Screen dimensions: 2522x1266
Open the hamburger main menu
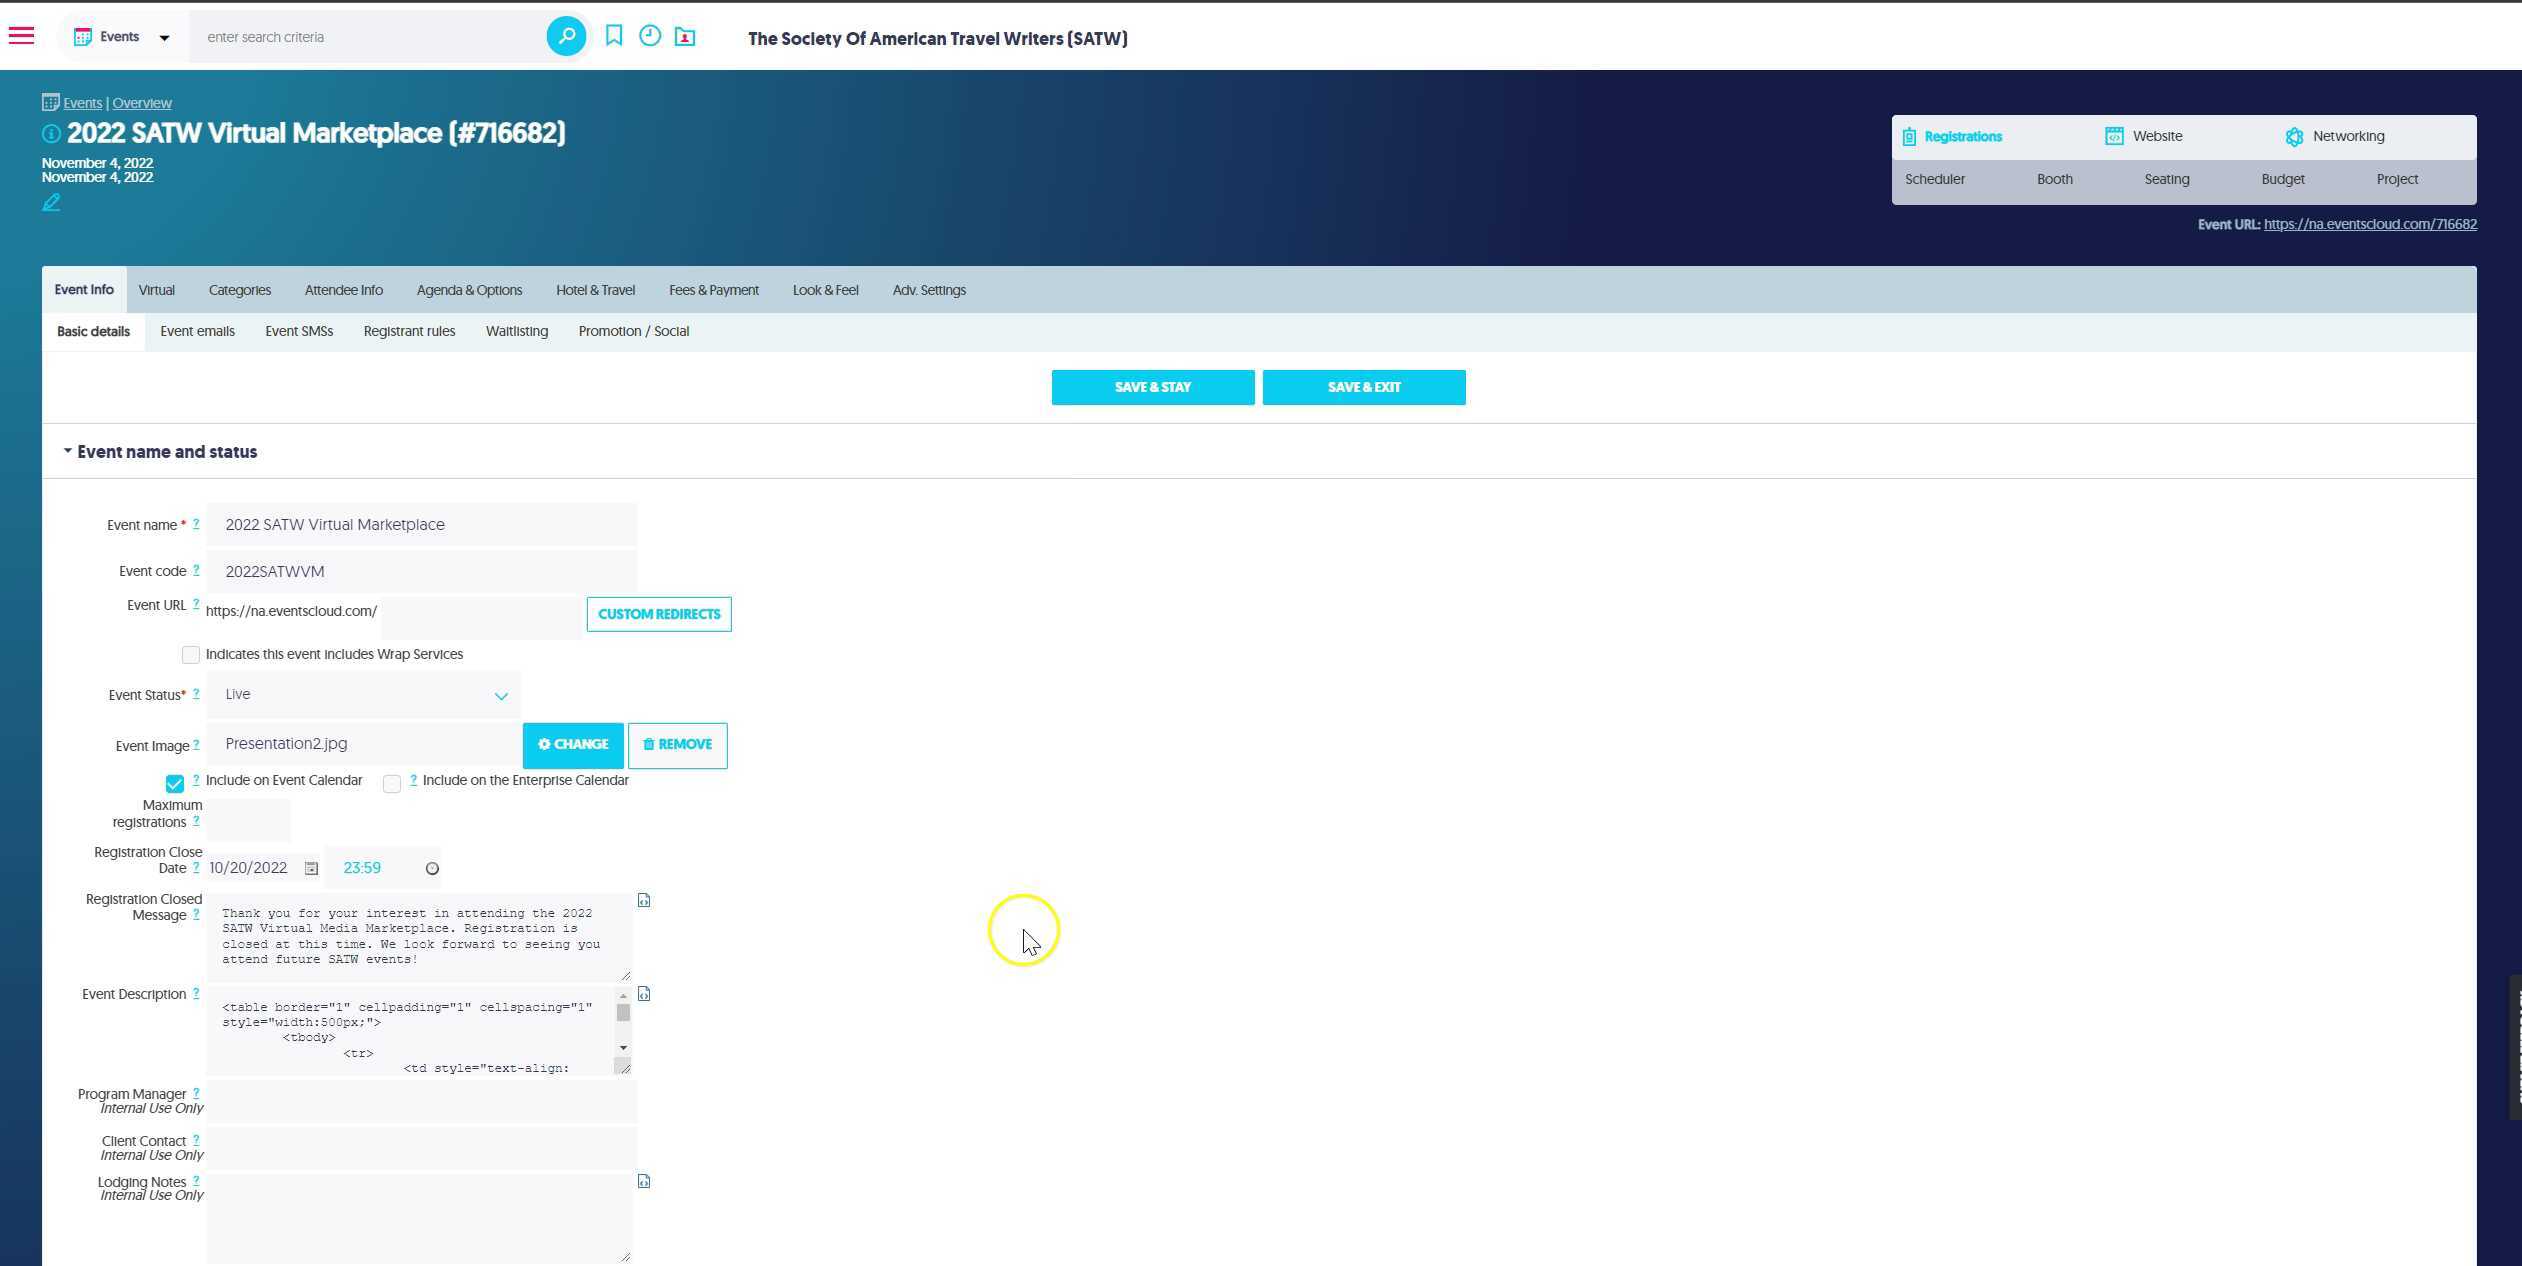(x=21, y=36)
